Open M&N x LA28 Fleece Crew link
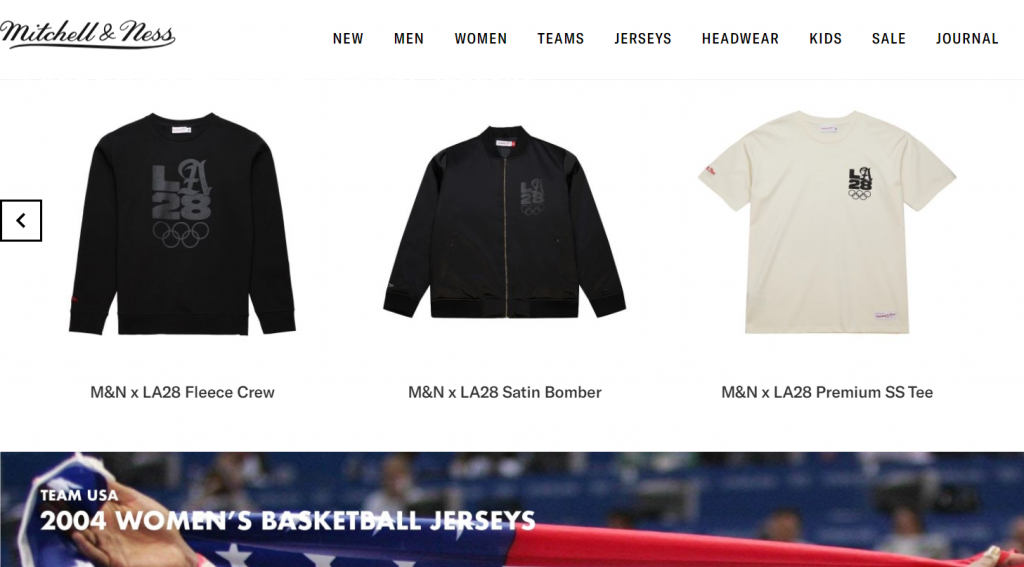The height and width of the screenshot is (567, 1024). pos(182,392)
